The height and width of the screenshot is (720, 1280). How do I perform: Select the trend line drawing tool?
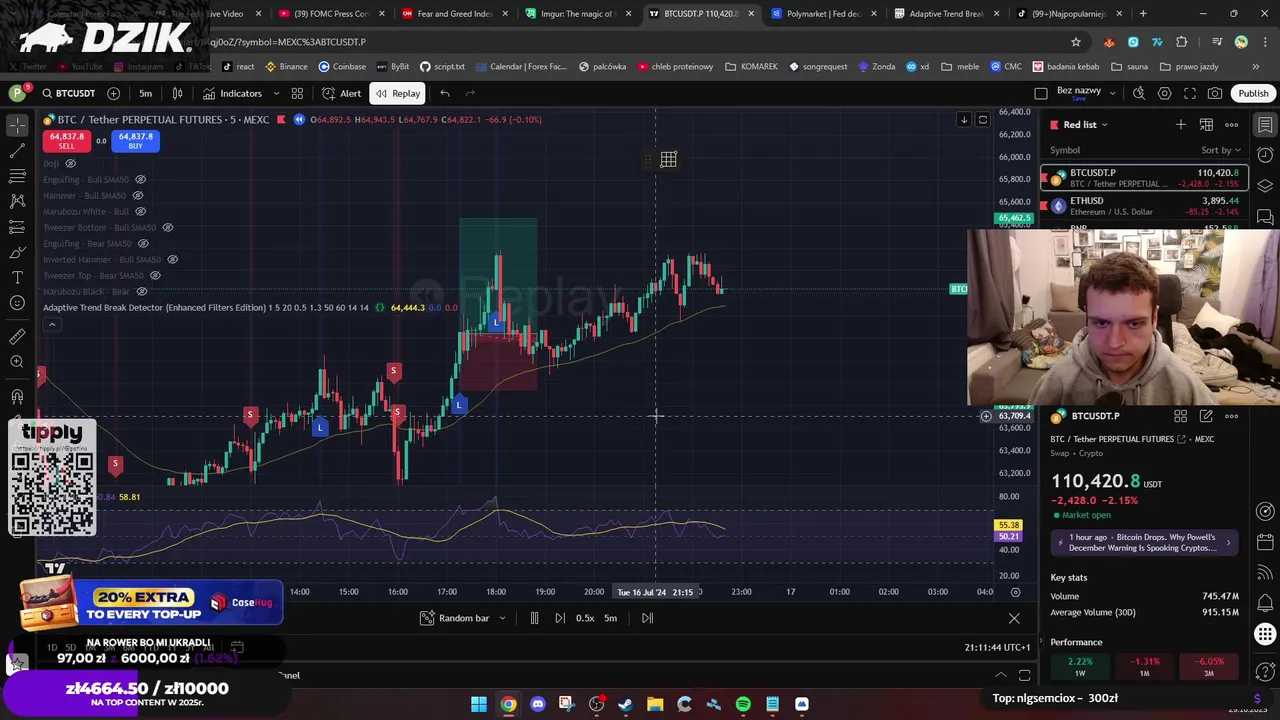[x=17, y=151]
